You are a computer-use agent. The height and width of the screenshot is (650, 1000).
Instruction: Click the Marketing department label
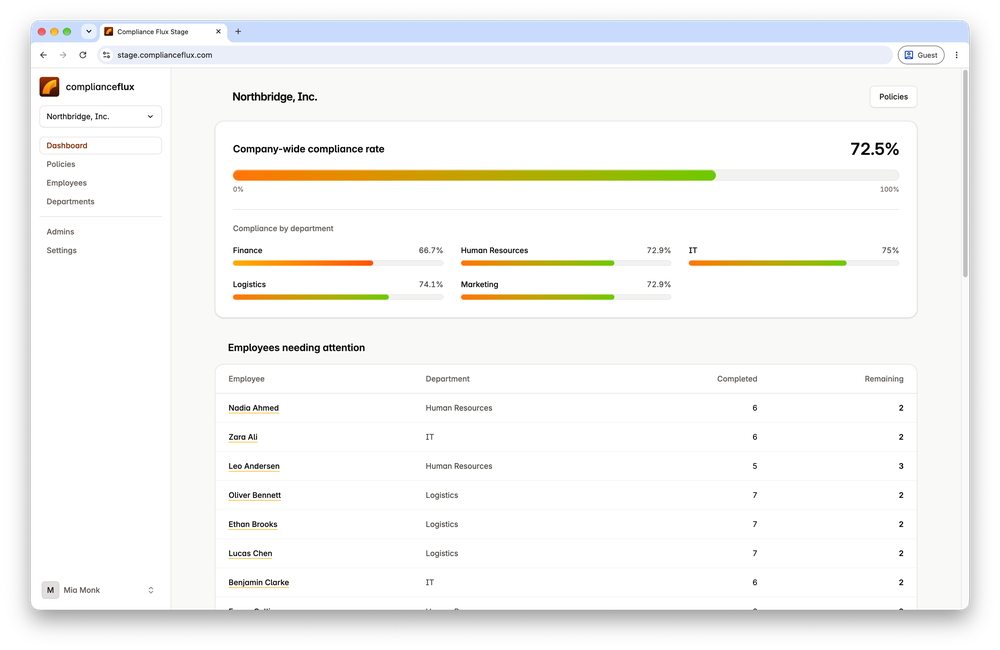479,284
